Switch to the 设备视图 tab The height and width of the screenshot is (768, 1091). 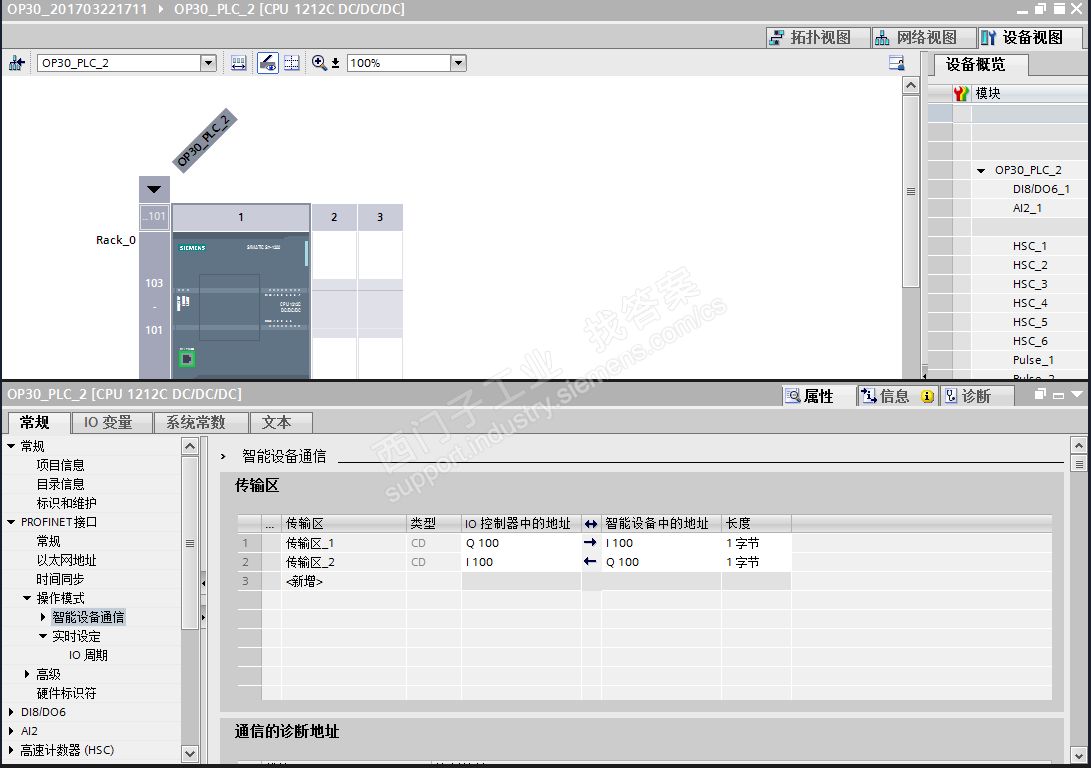point(1030,38)
